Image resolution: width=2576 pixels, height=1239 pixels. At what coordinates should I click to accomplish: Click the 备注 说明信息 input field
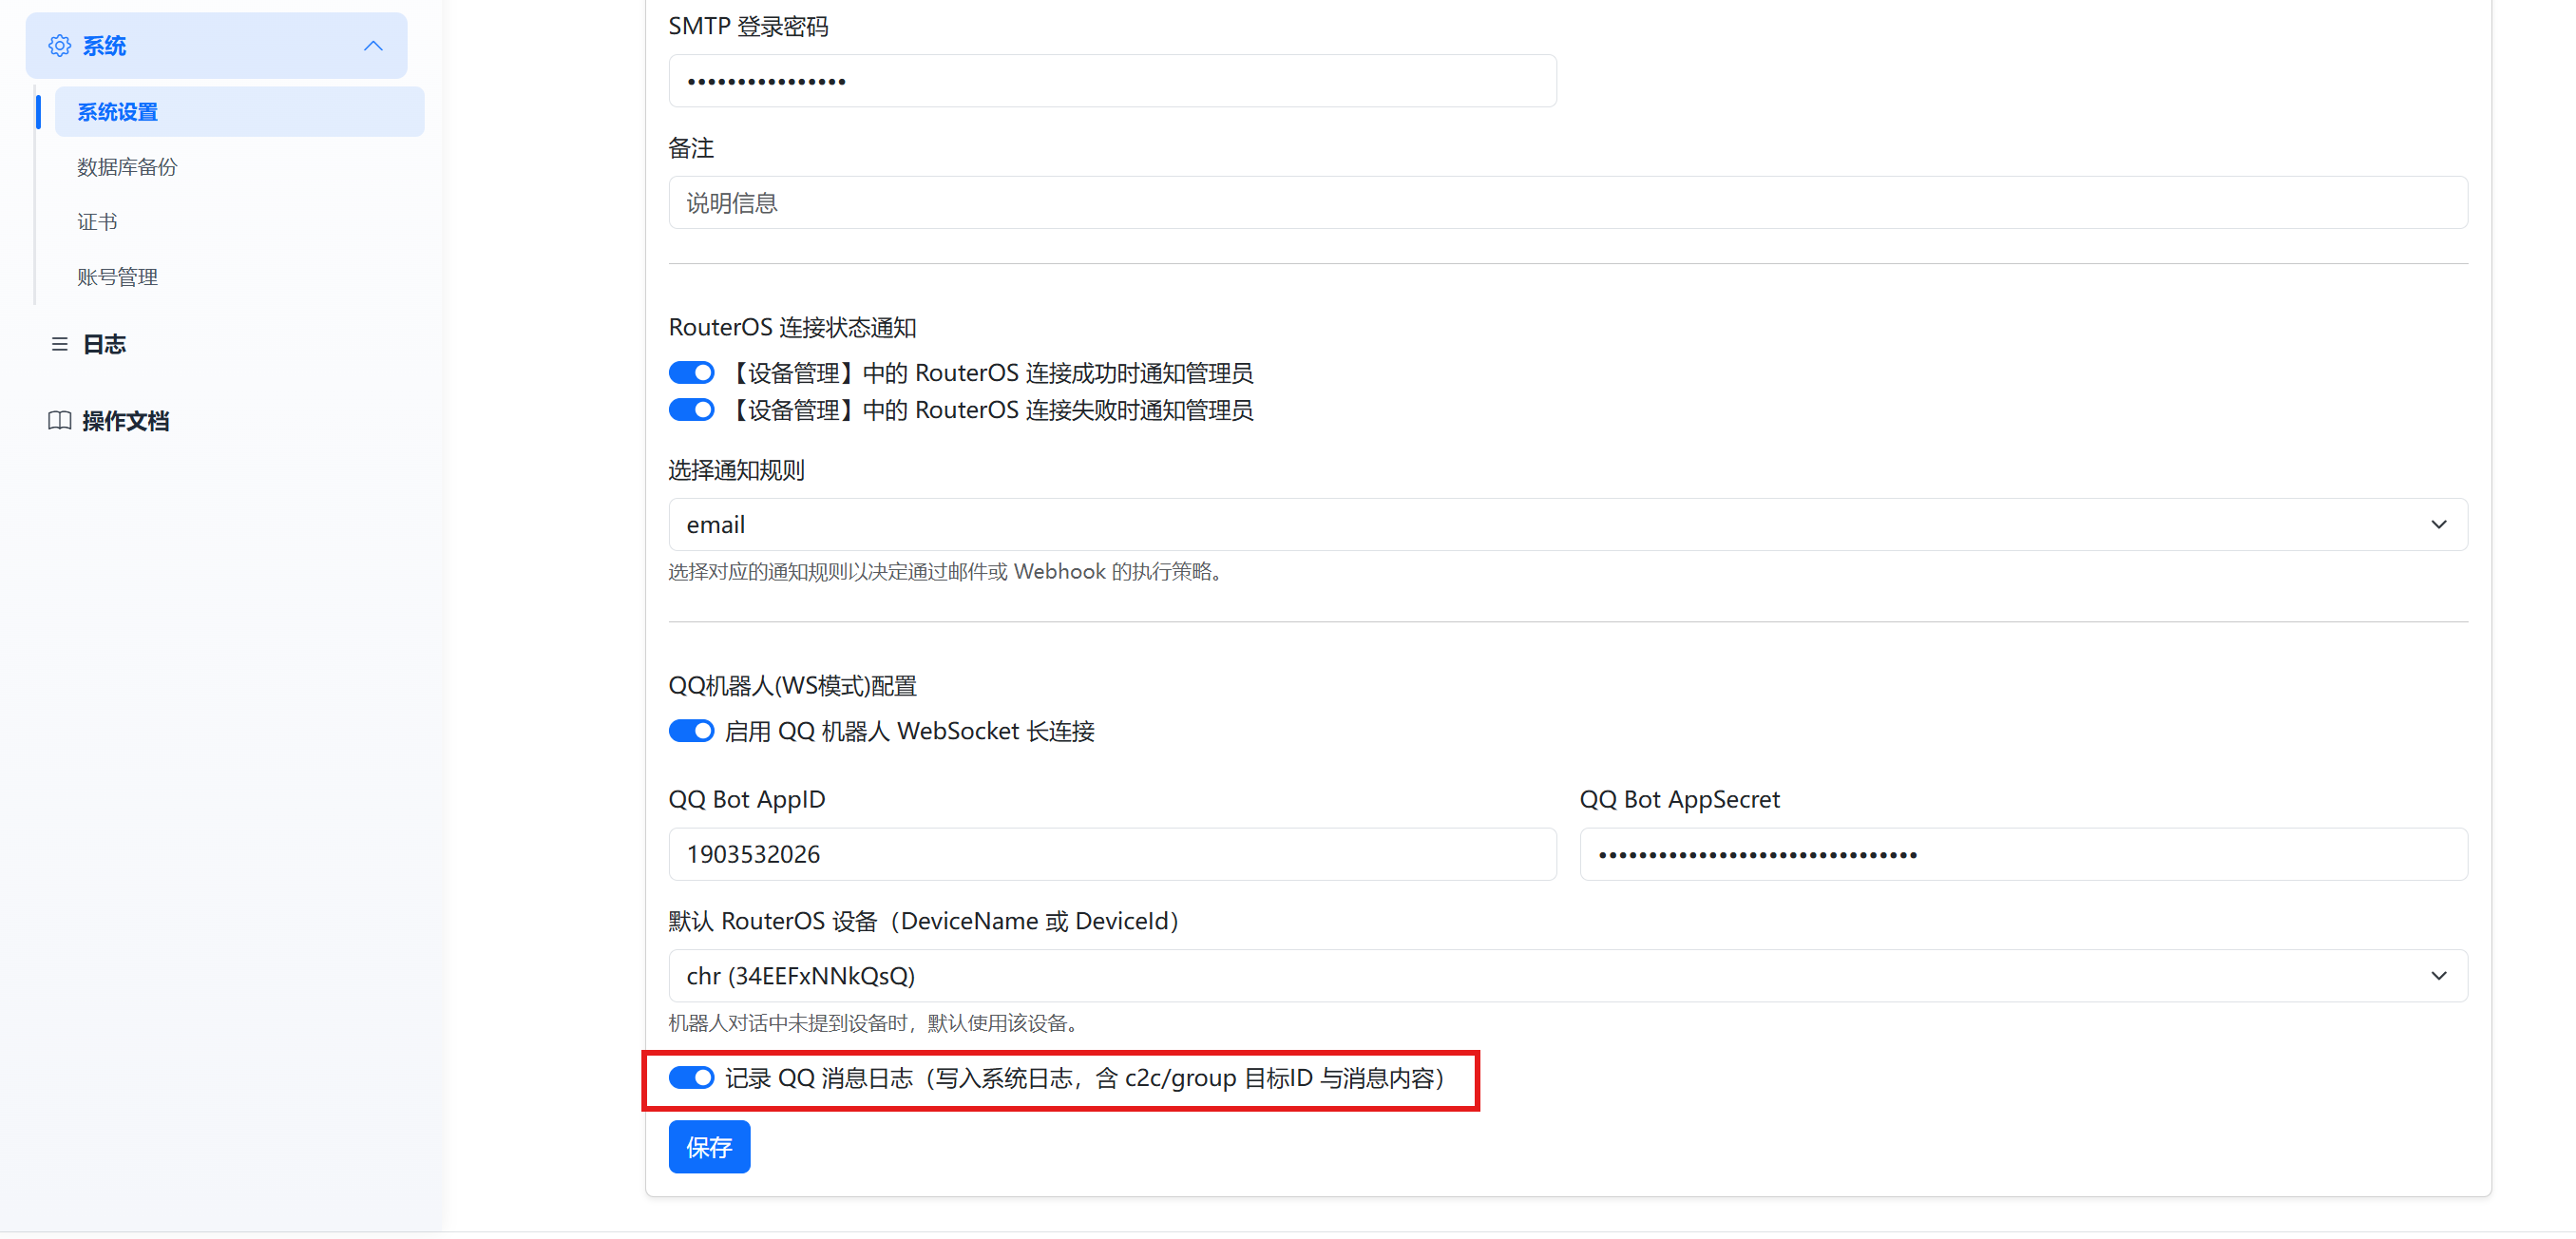point(1567,203)
